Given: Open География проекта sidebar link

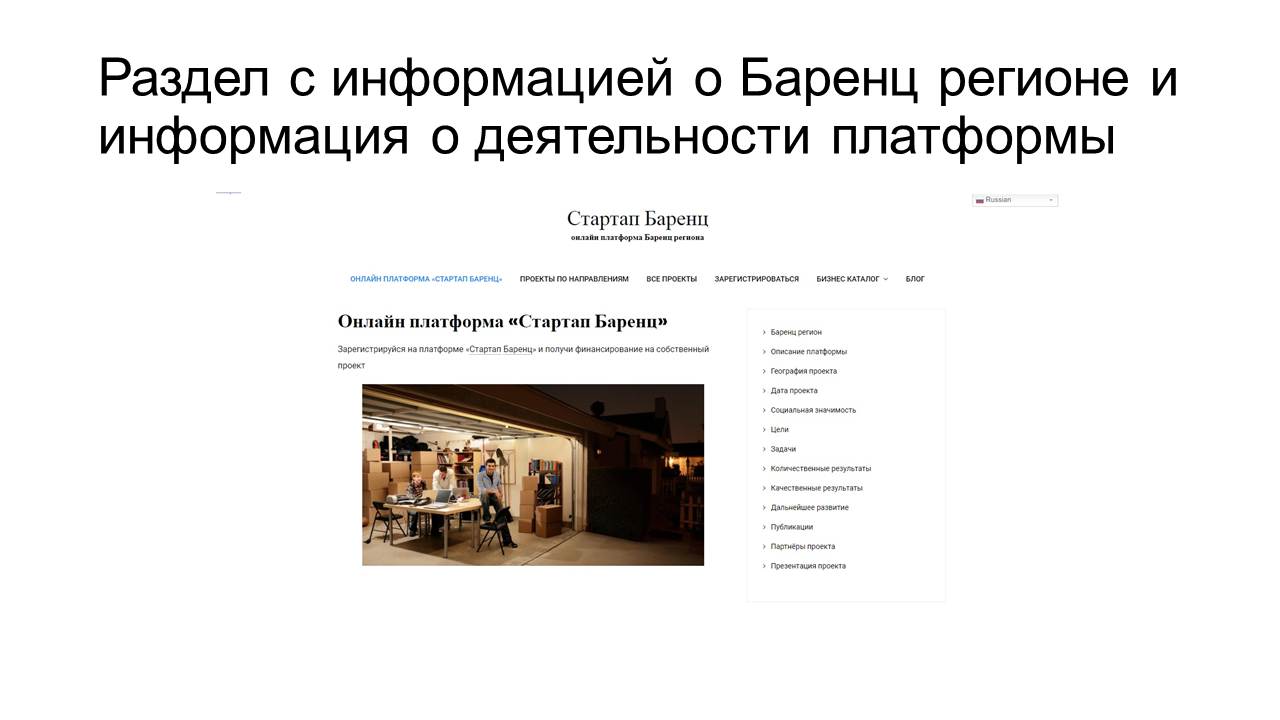Looking at the screenshot, I should [x=803, y=371].
